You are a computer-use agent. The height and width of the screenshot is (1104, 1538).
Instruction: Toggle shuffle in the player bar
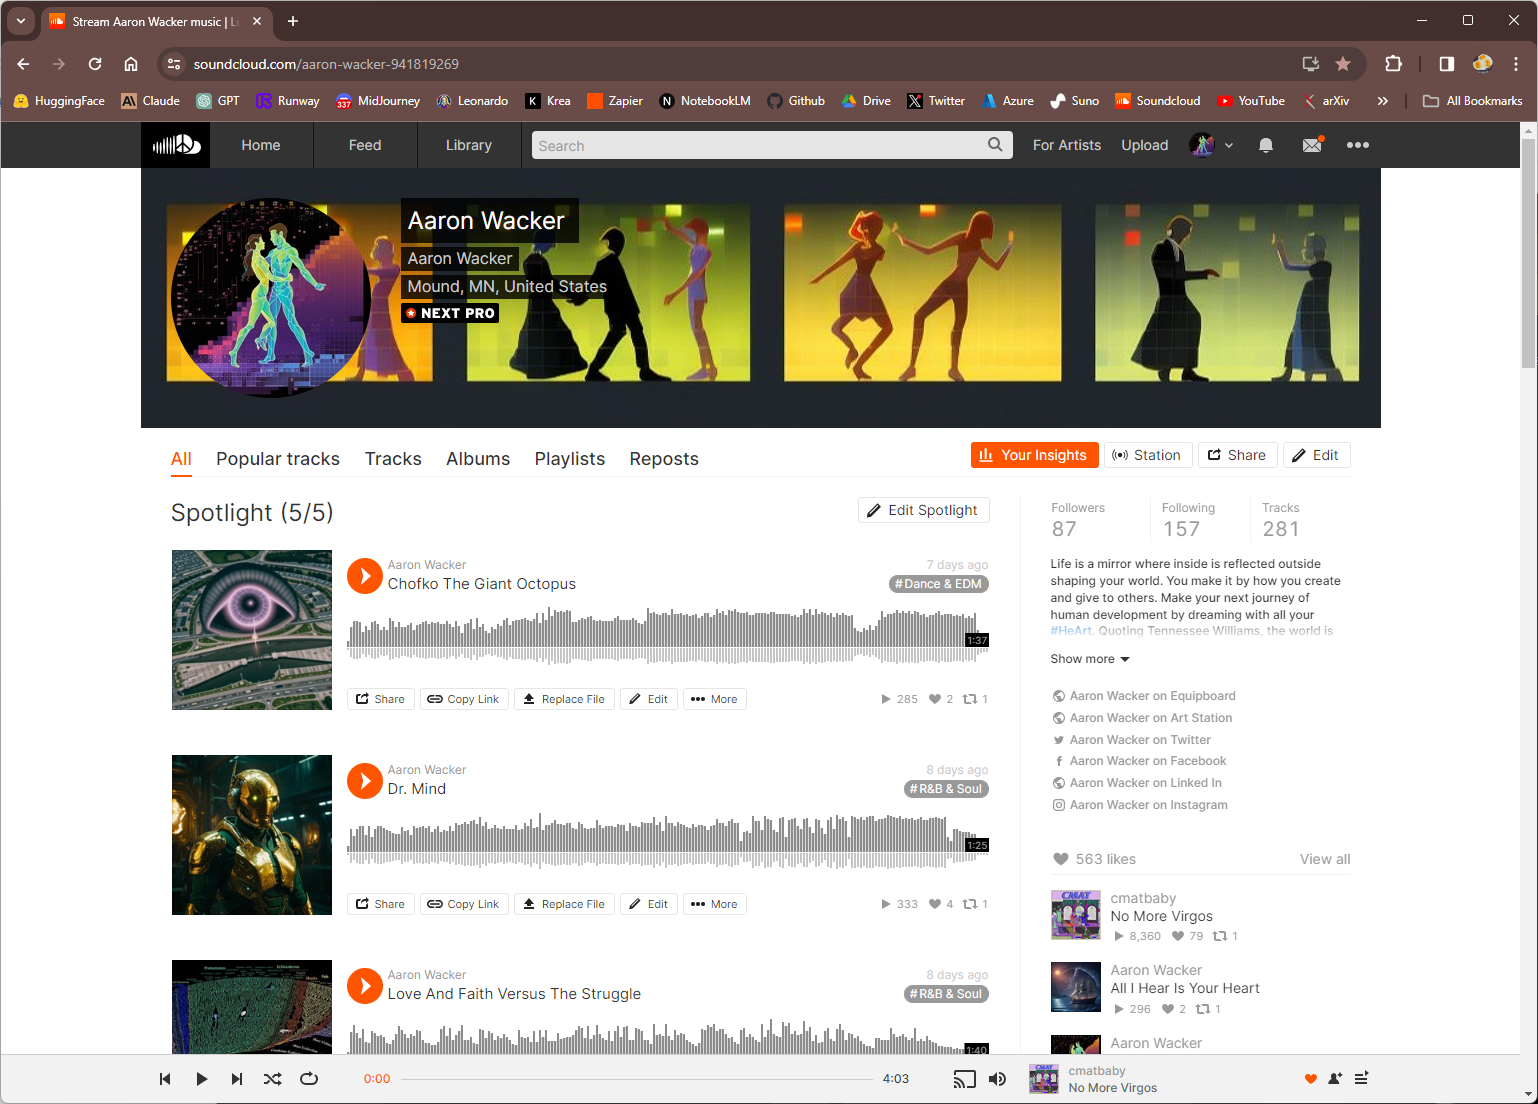(272, 1079)
